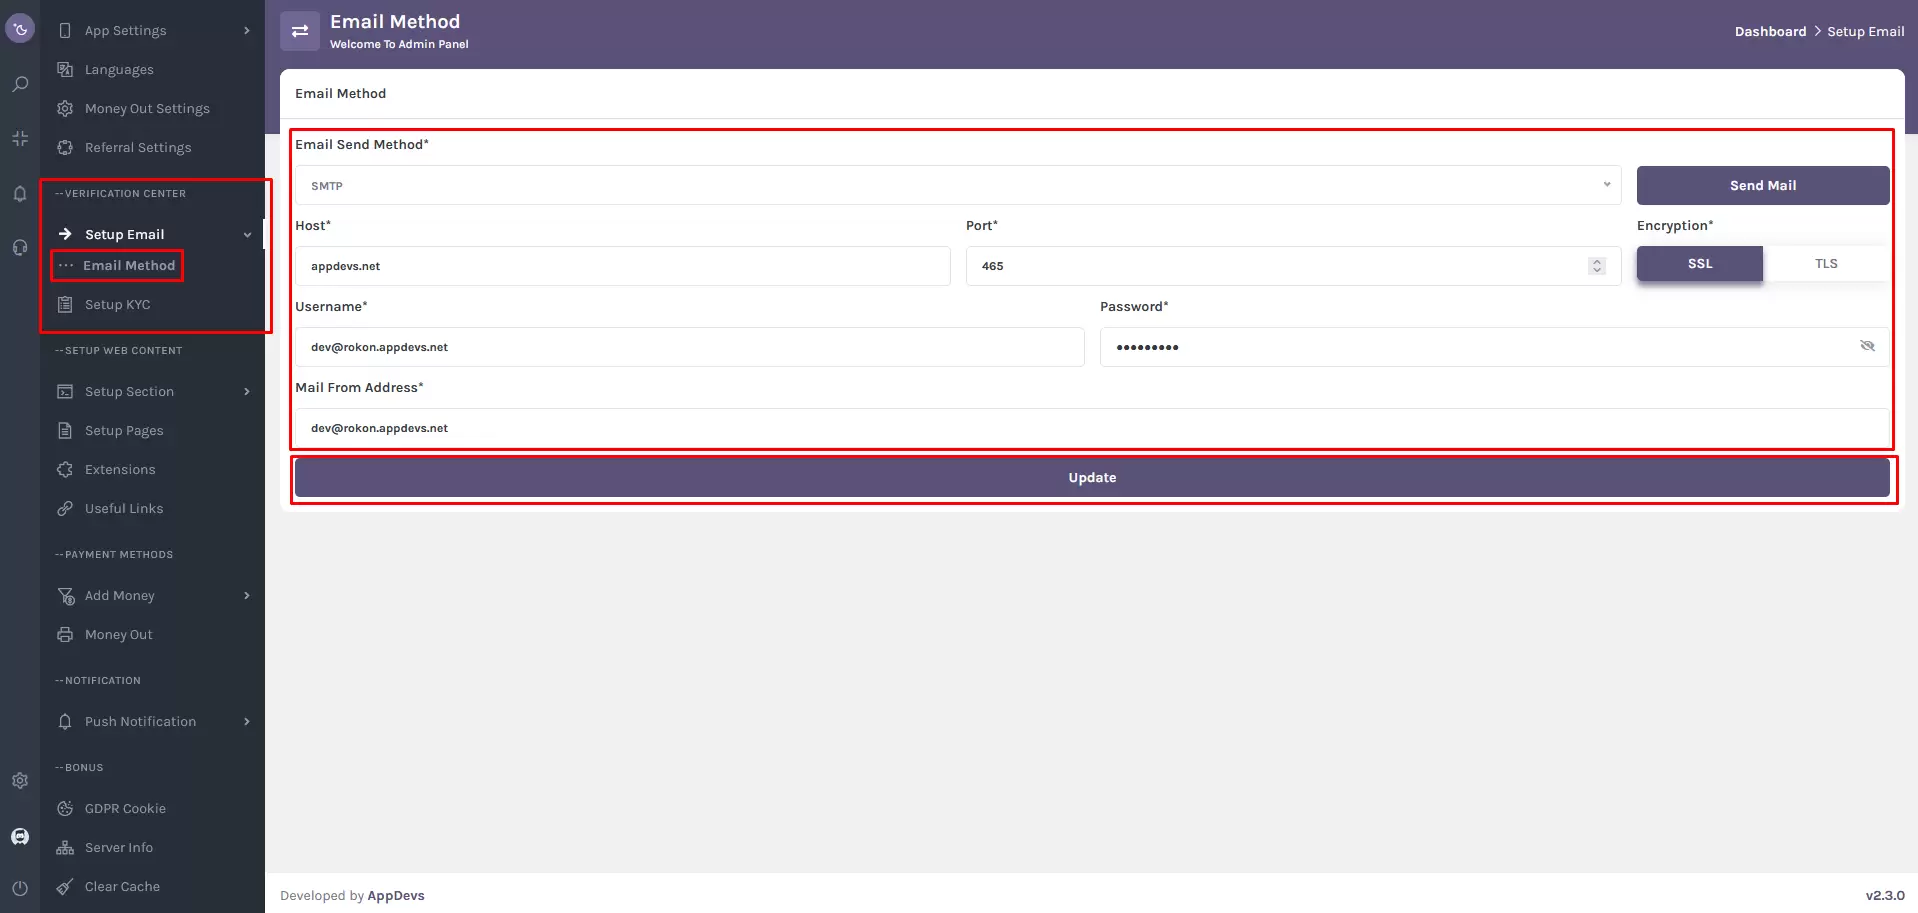Toggle sidebar with the arrows swap icon
This screenshot has width=1918, height=913.
click(300, 31)
